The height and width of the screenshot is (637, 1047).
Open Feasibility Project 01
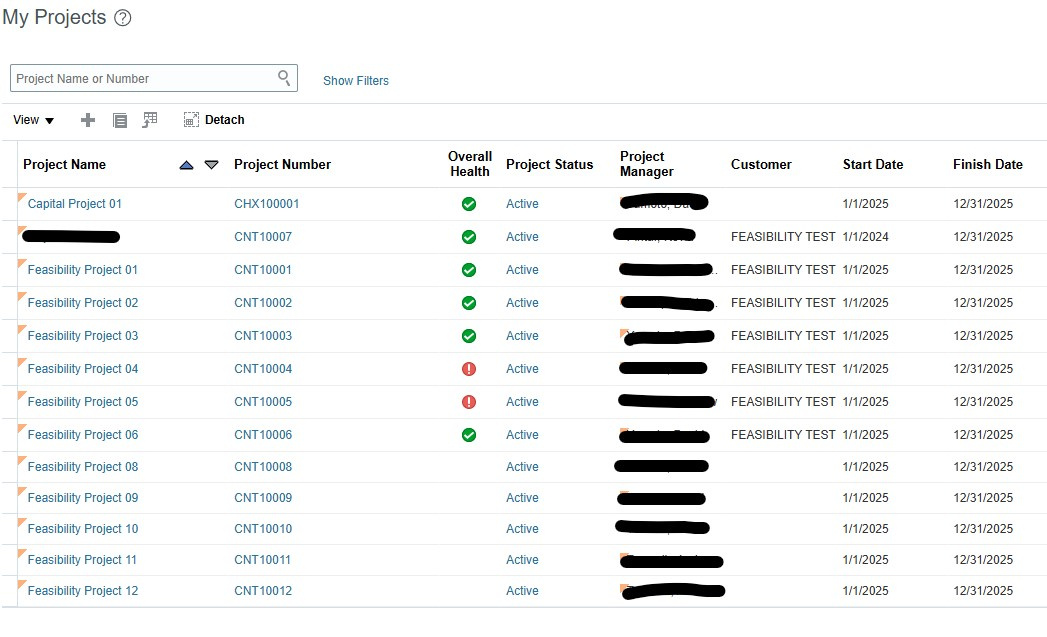83,270
